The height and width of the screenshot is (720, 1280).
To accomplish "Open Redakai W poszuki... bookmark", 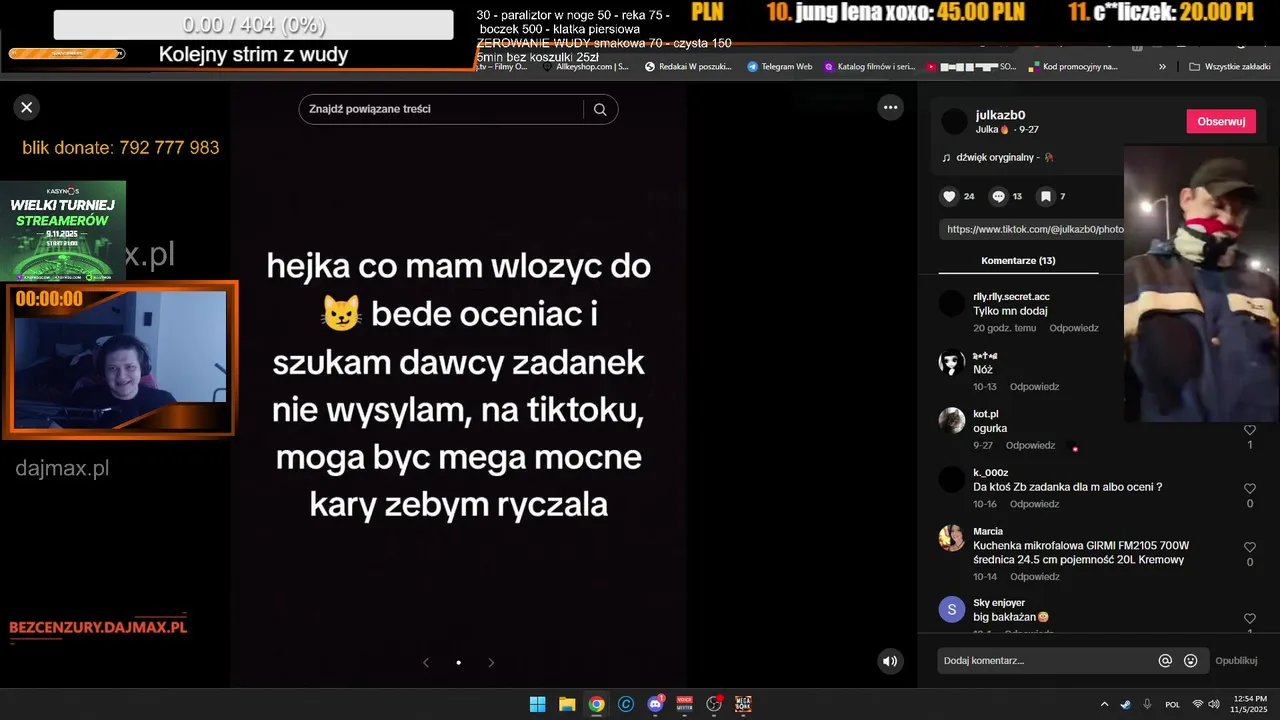I will coord(688,67).
